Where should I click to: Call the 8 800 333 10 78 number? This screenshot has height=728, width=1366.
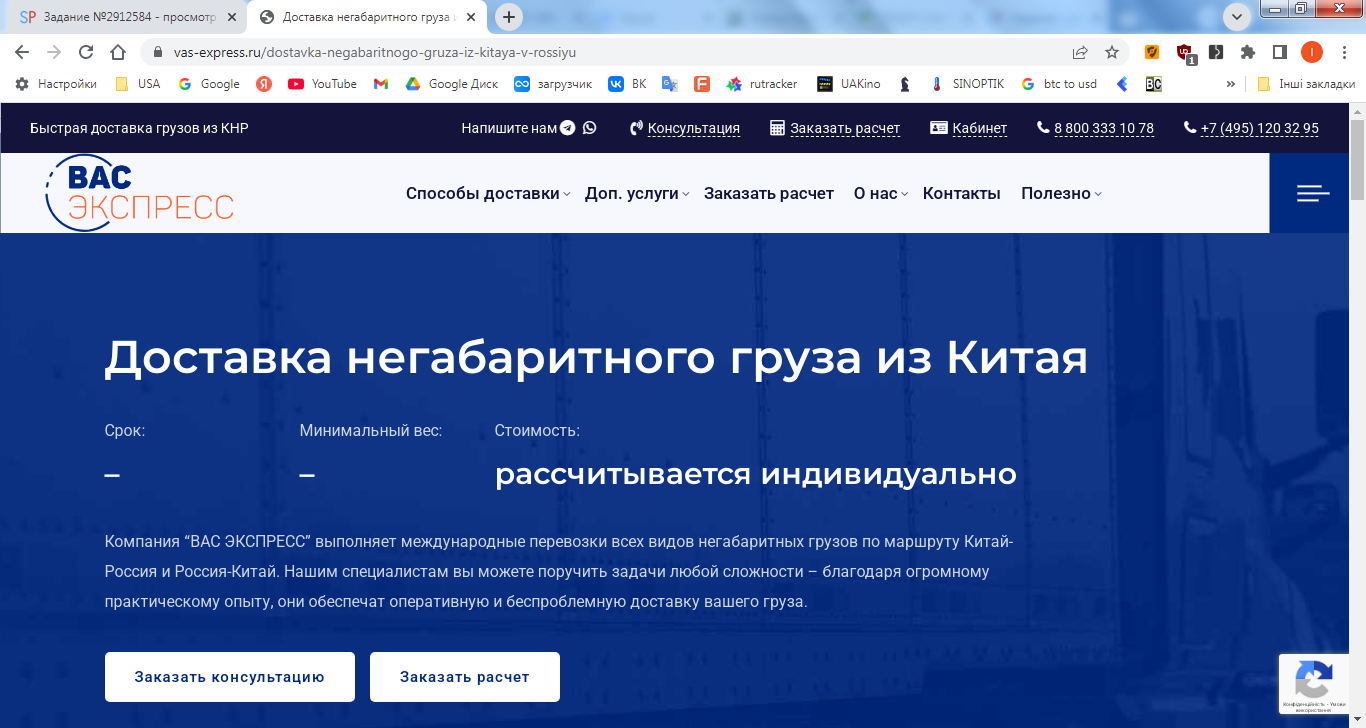[1096, 128]
